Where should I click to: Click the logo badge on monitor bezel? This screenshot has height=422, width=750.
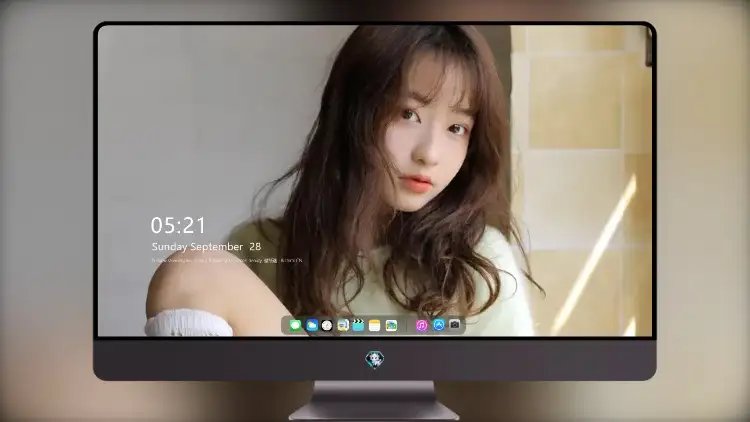(375, 359)
